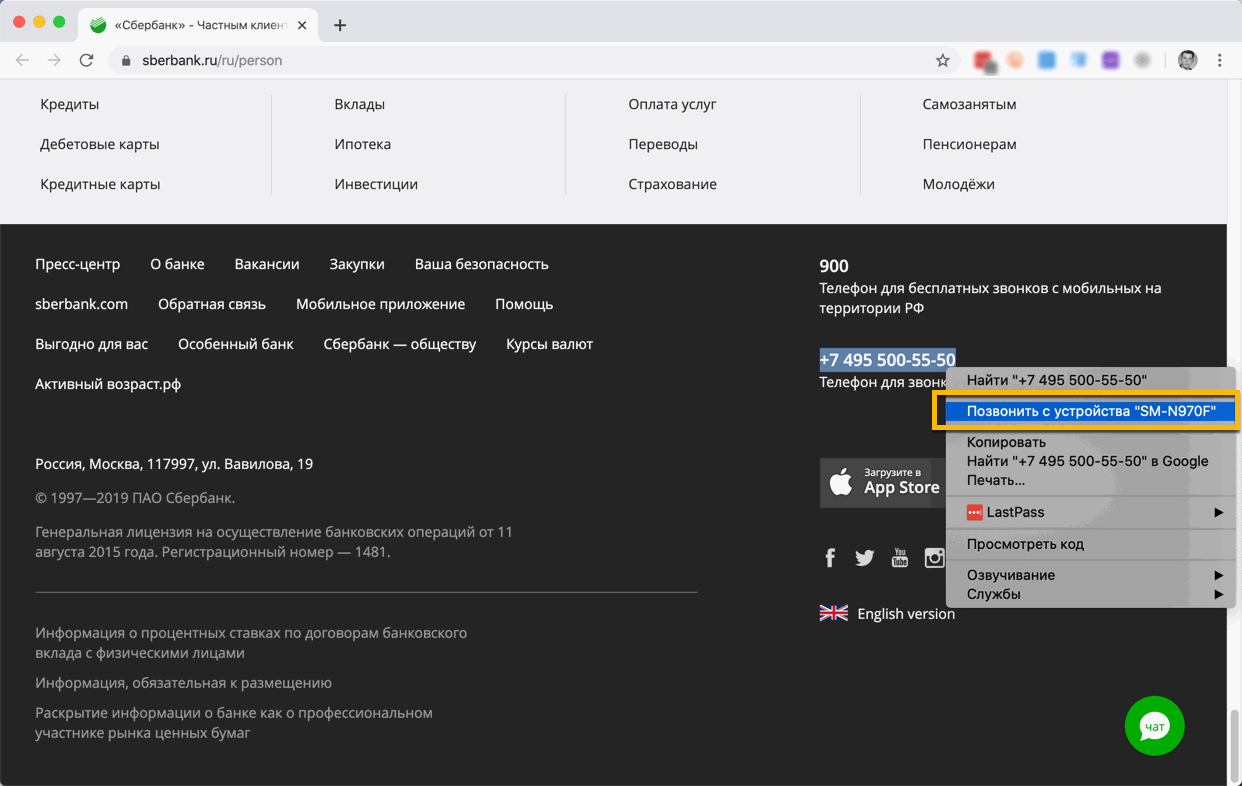Open Информация о процентных ставках link
The image size is (1242, 786).
[251, 643]
